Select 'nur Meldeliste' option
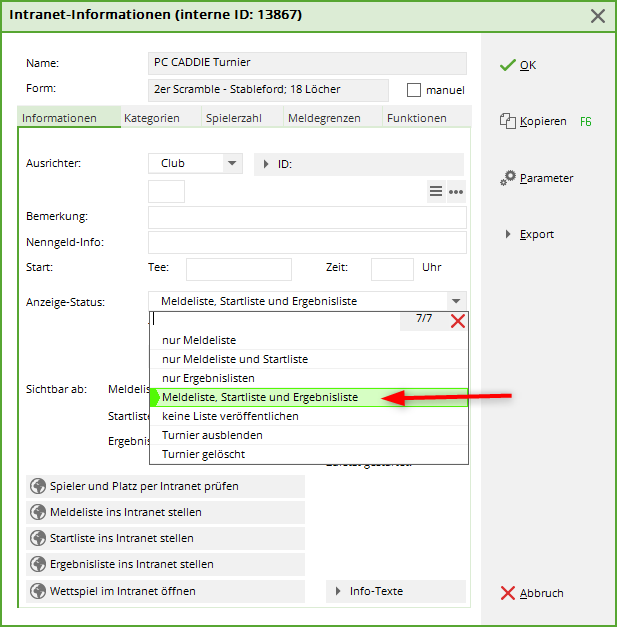Viewport: 617px width, 627px height. pos(309,340)
